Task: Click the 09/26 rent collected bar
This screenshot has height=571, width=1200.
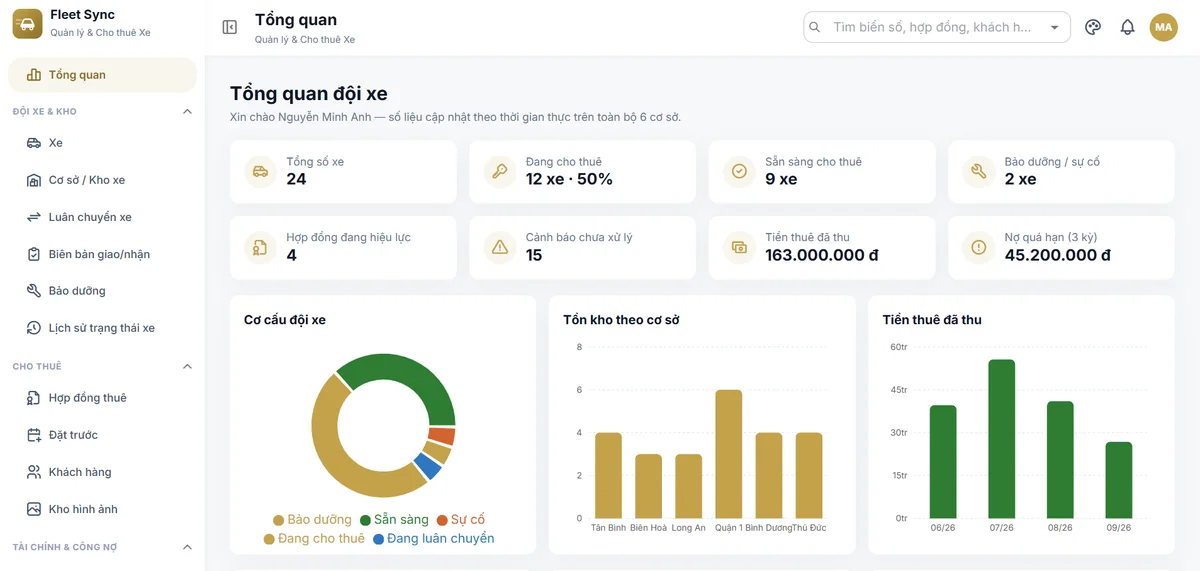Action: click(1119, 480)
